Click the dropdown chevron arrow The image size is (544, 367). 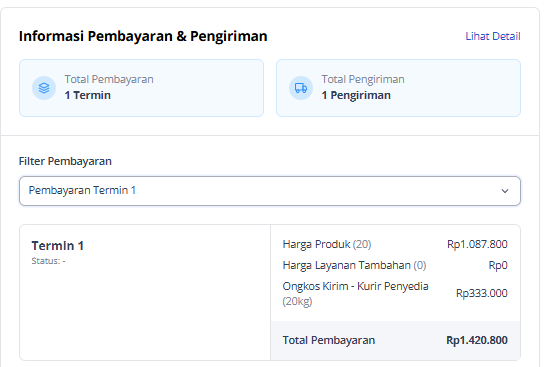(505, 191)
